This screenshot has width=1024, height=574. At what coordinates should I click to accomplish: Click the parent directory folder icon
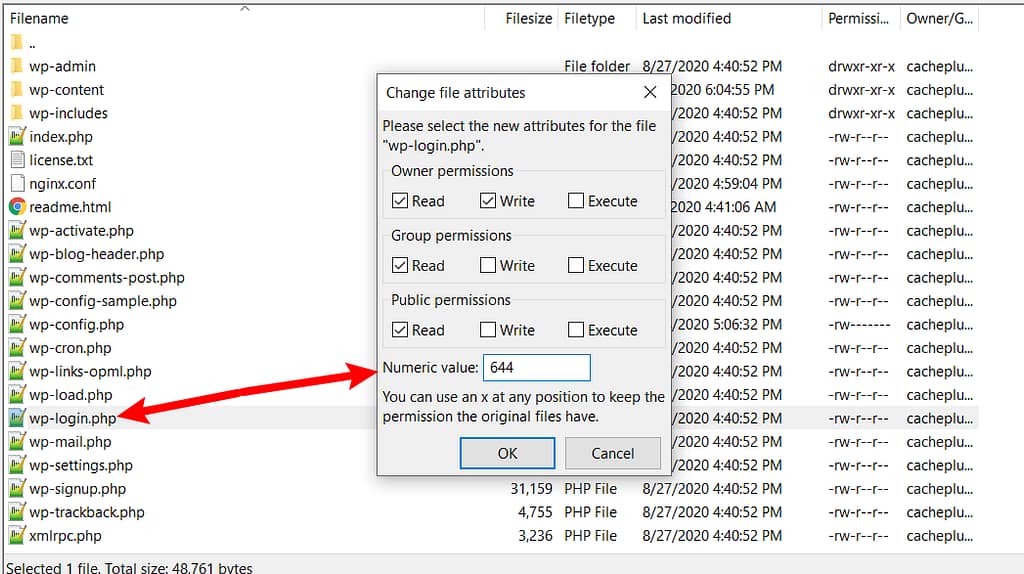pyautogui.click(x=16, y=43)
